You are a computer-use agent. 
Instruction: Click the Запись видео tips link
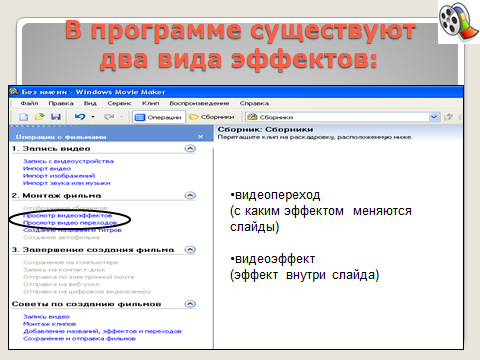(46, 317)
